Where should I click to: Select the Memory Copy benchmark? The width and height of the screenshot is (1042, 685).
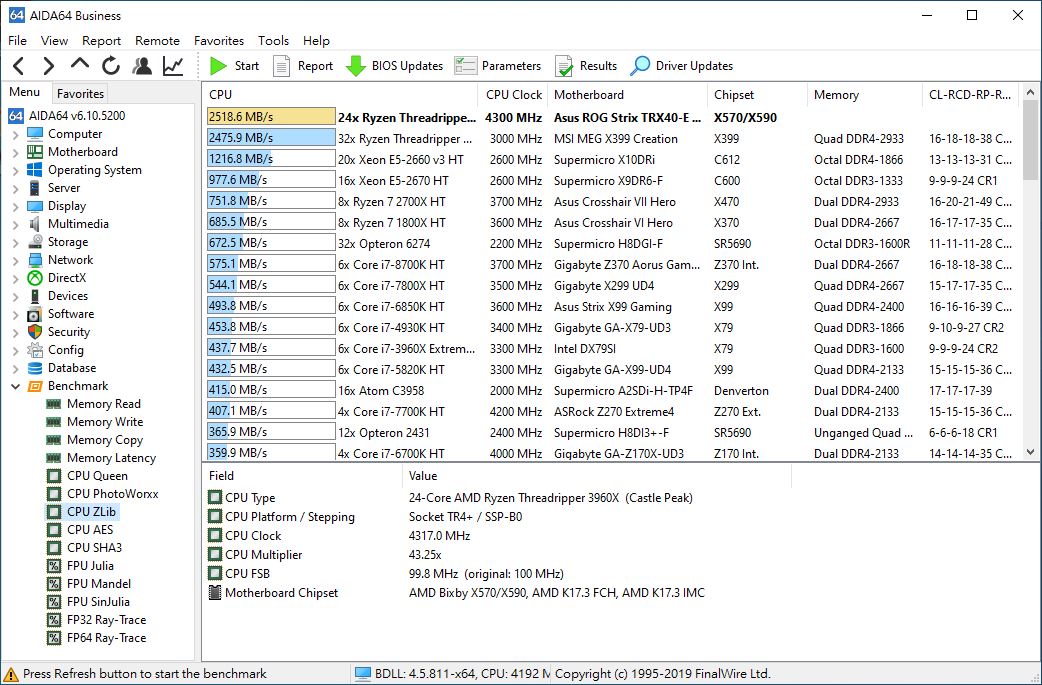[105, 440]
